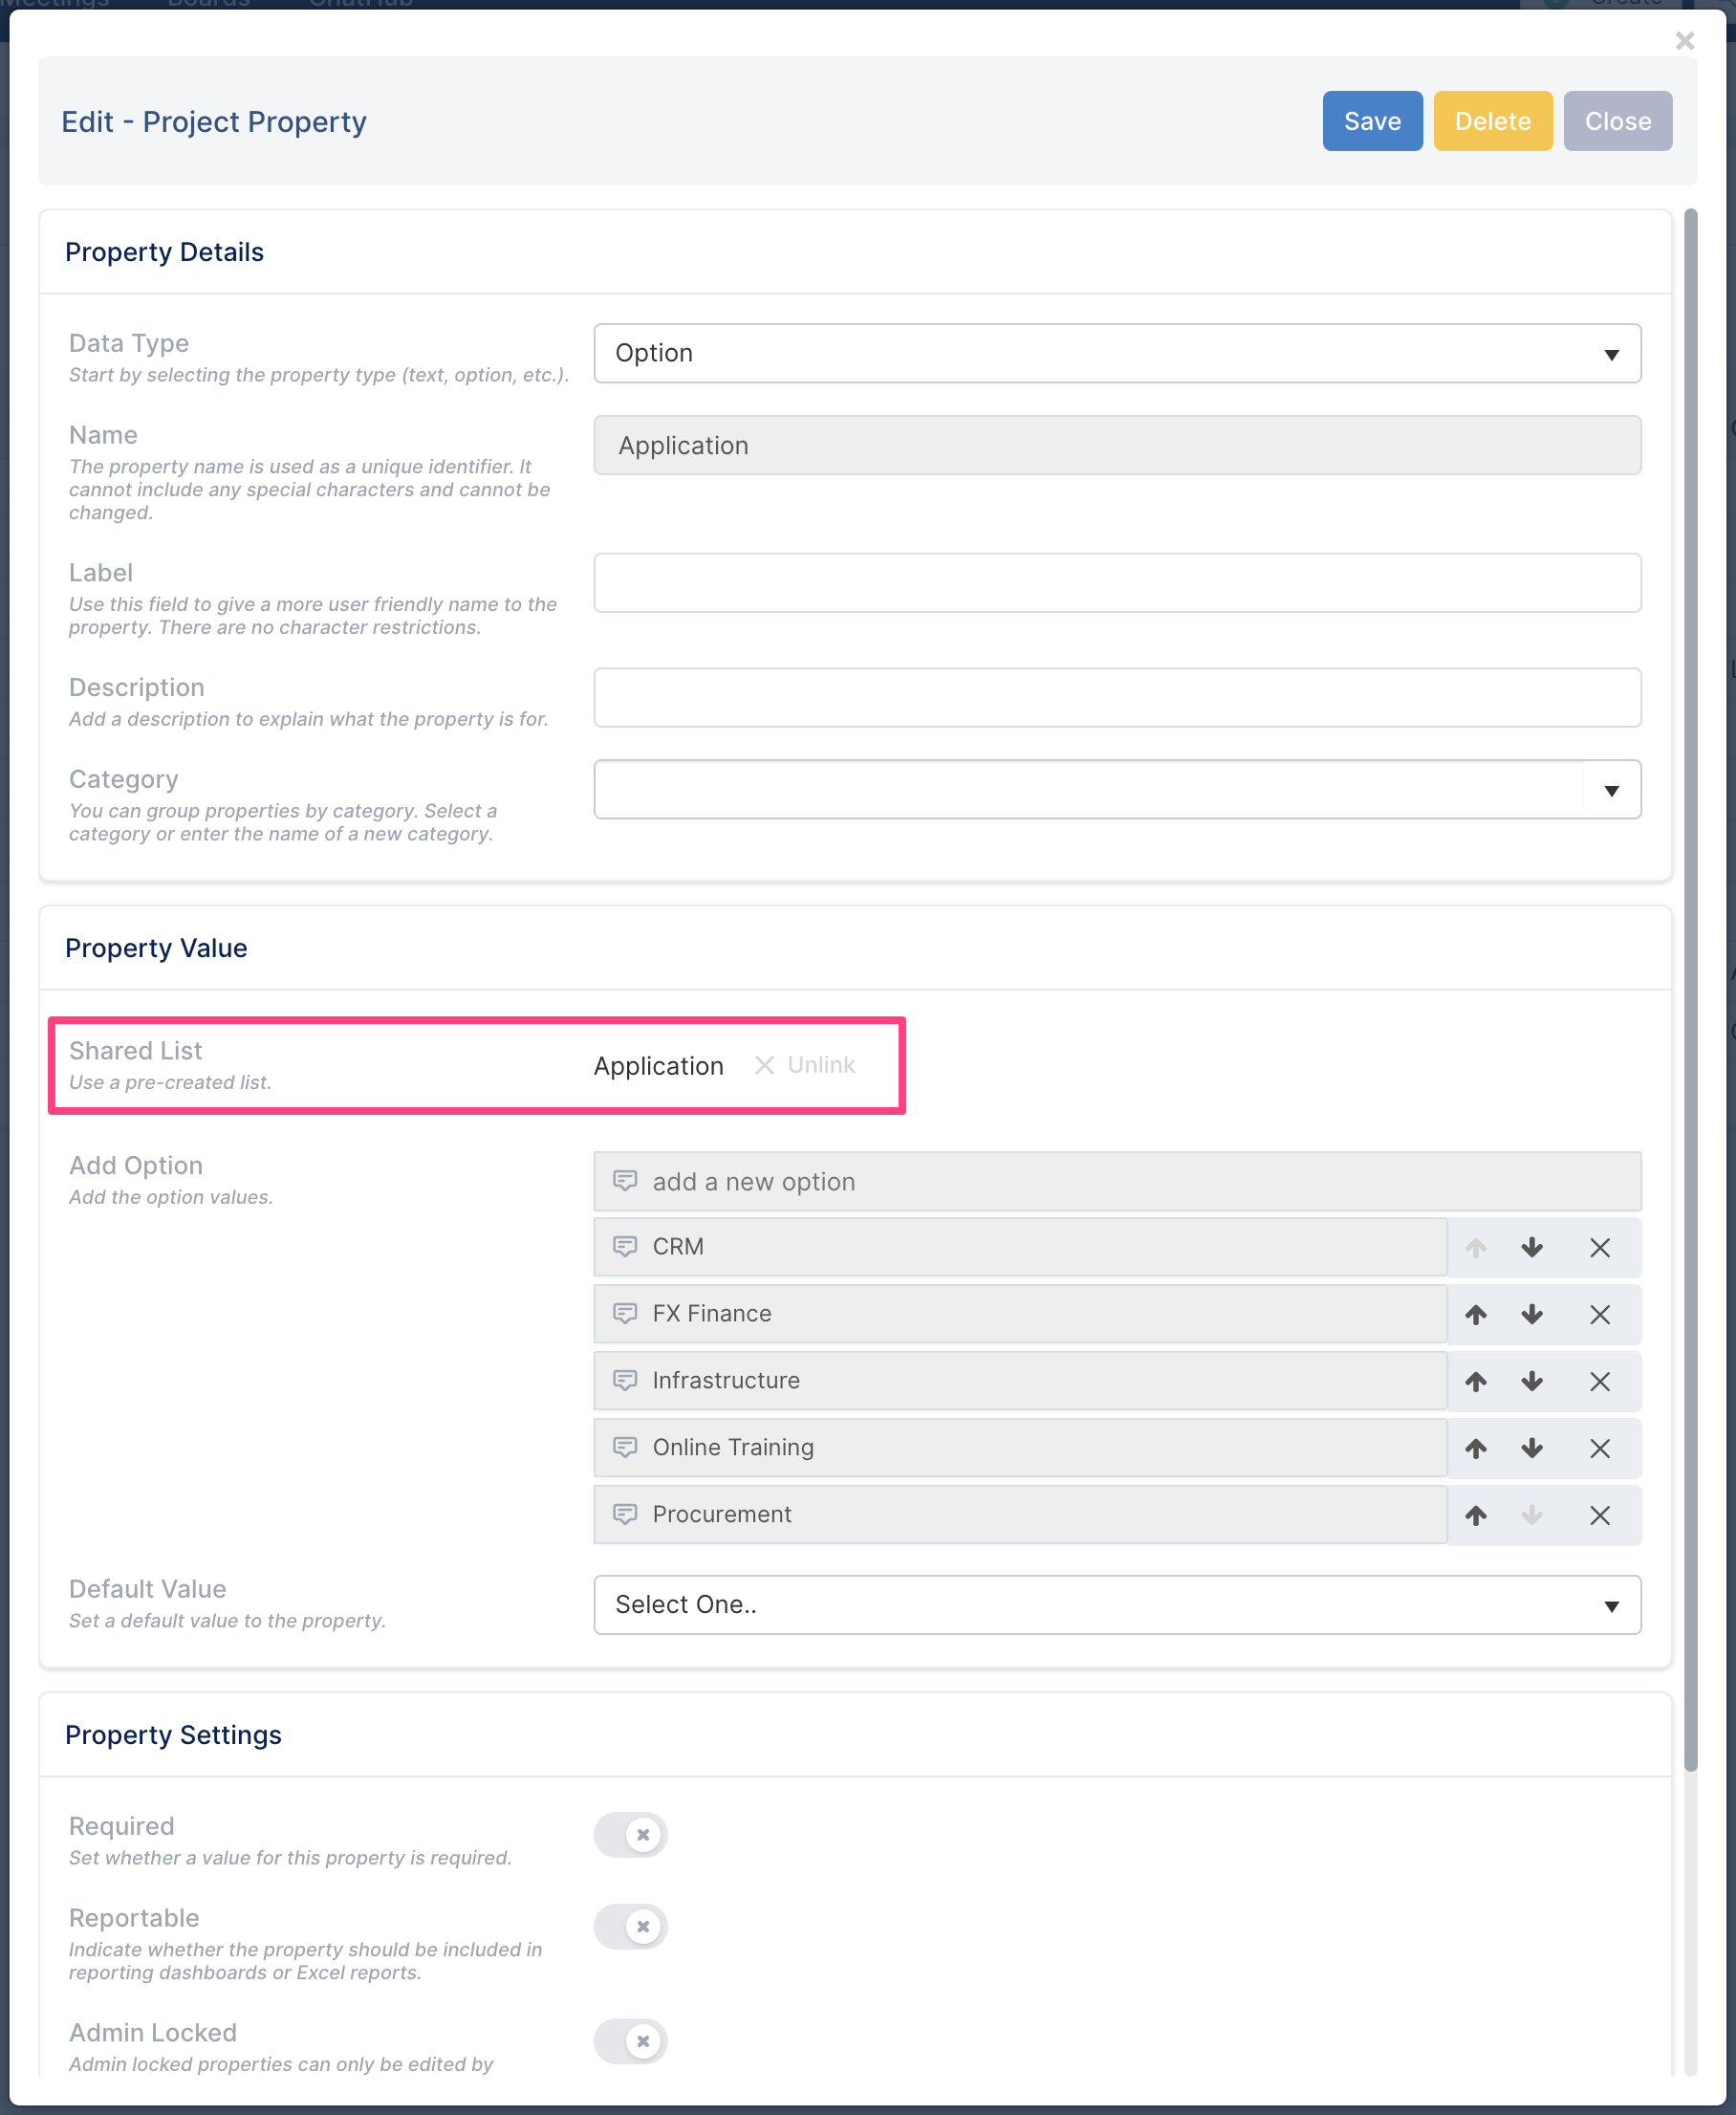
Task: Expand the Category dropdown arrow
Action: 1611,790
